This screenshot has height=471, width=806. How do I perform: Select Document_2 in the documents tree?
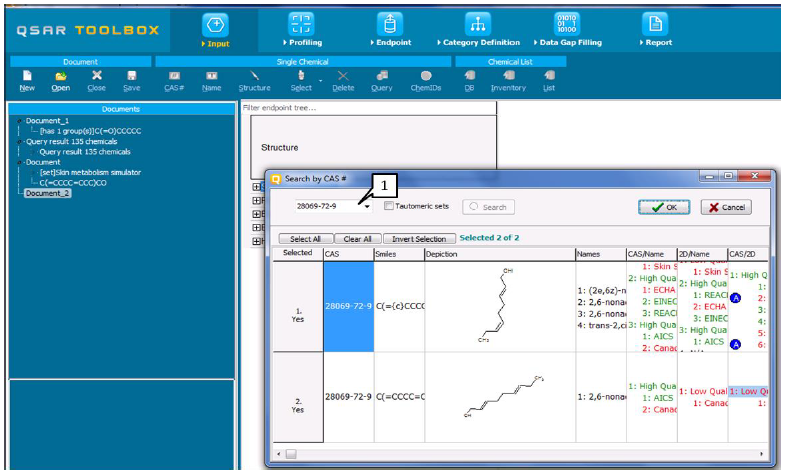[47, 193]
